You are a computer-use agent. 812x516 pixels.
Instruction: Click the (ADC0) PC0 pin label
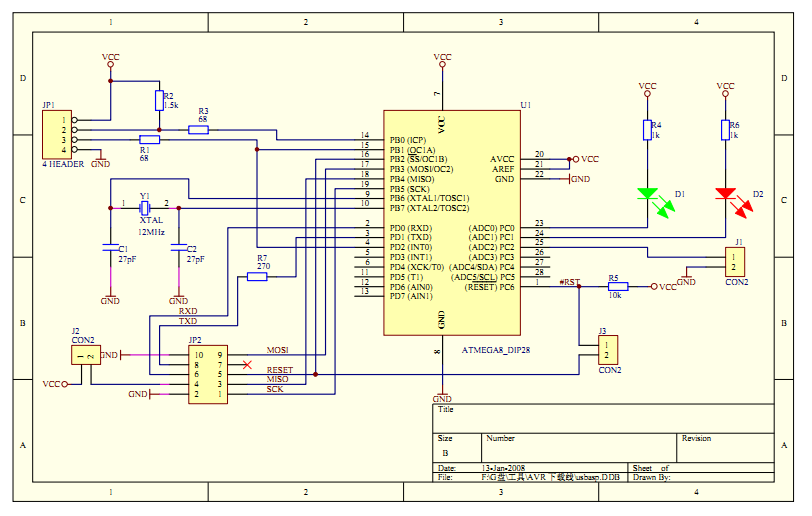(x=491, y=228)
